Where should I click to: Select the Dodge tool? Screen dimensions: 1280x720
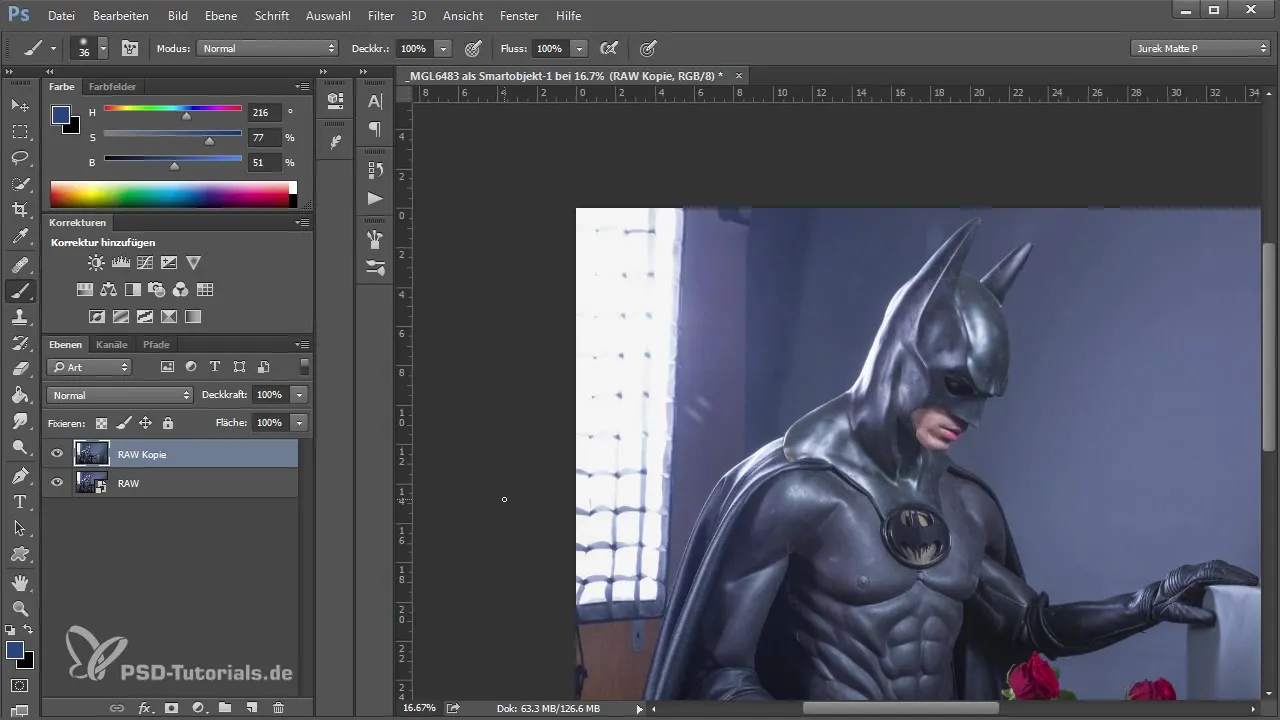[20, 447]
